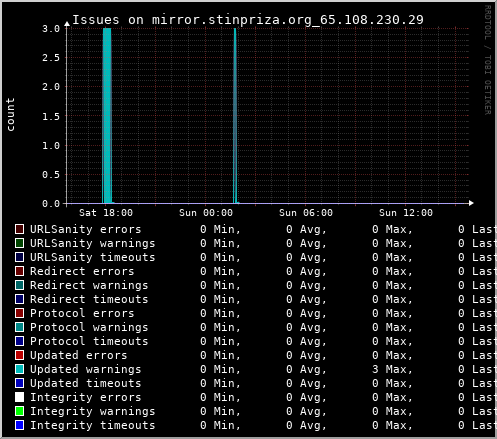Image resolution: width=497 pixels, height=439 pixels.
Task: Click the Updated warnings cyan swatch
Action: 19,369
